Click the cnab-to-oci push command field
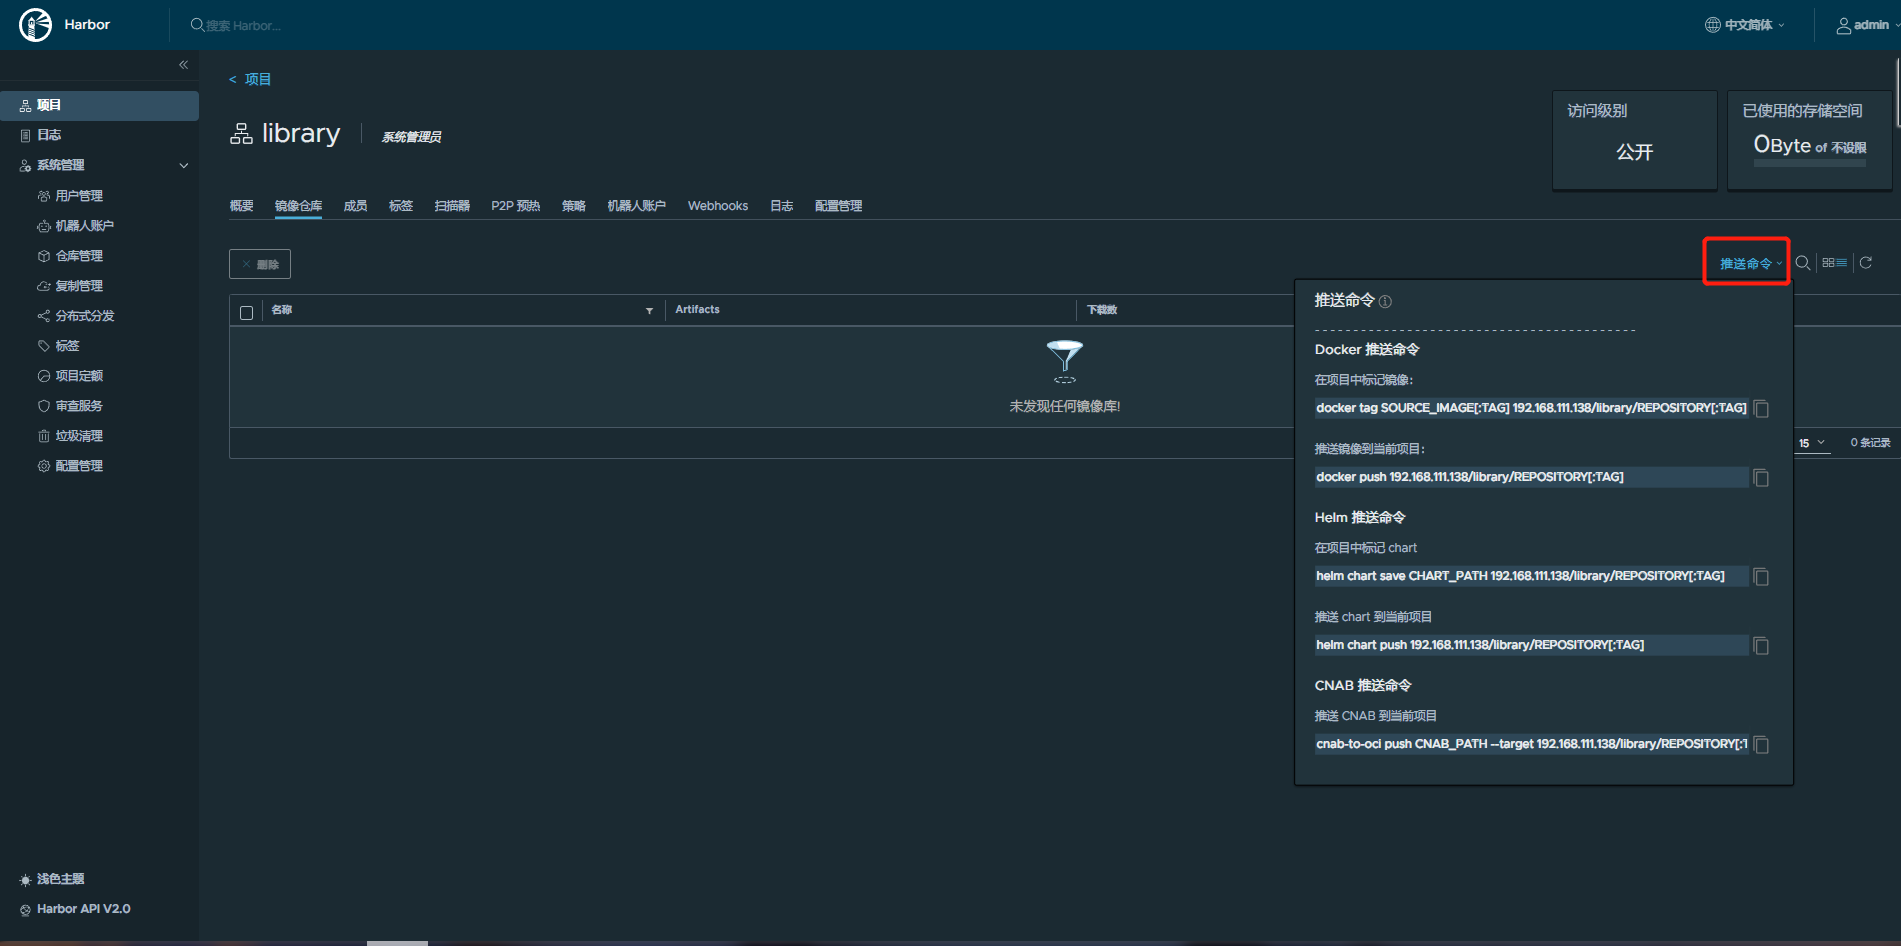 (x=1531, y=744)
